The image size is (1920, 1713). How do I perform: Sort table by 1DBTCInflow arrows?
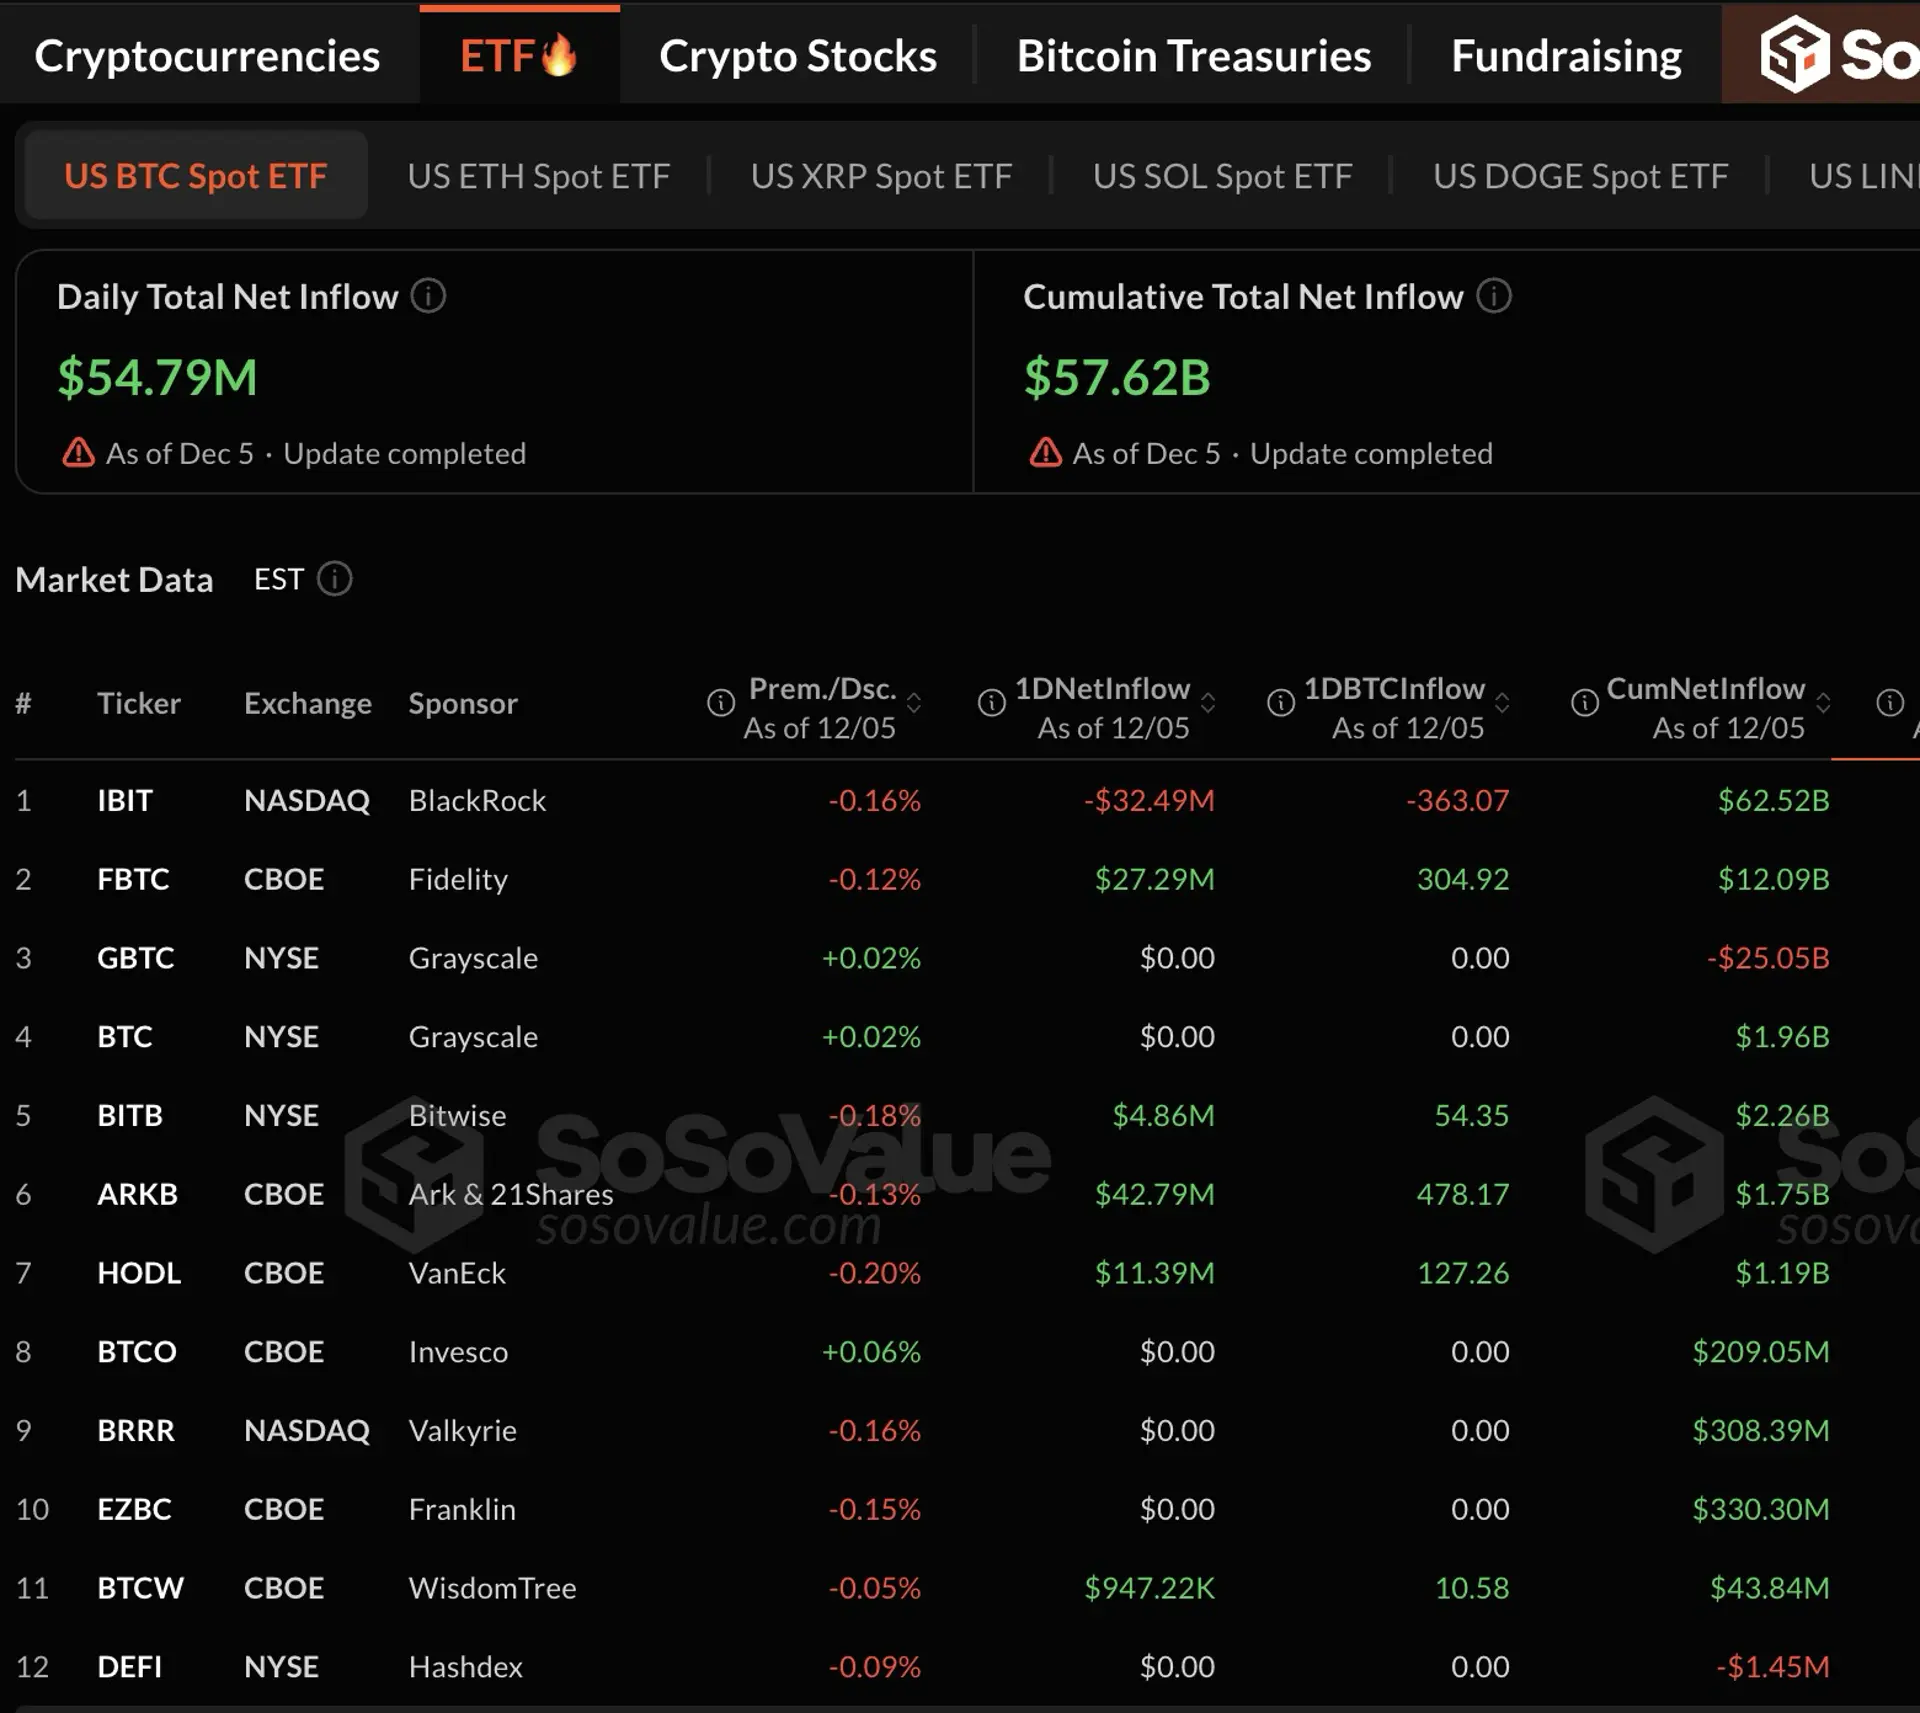click(x=1502, y=703)
